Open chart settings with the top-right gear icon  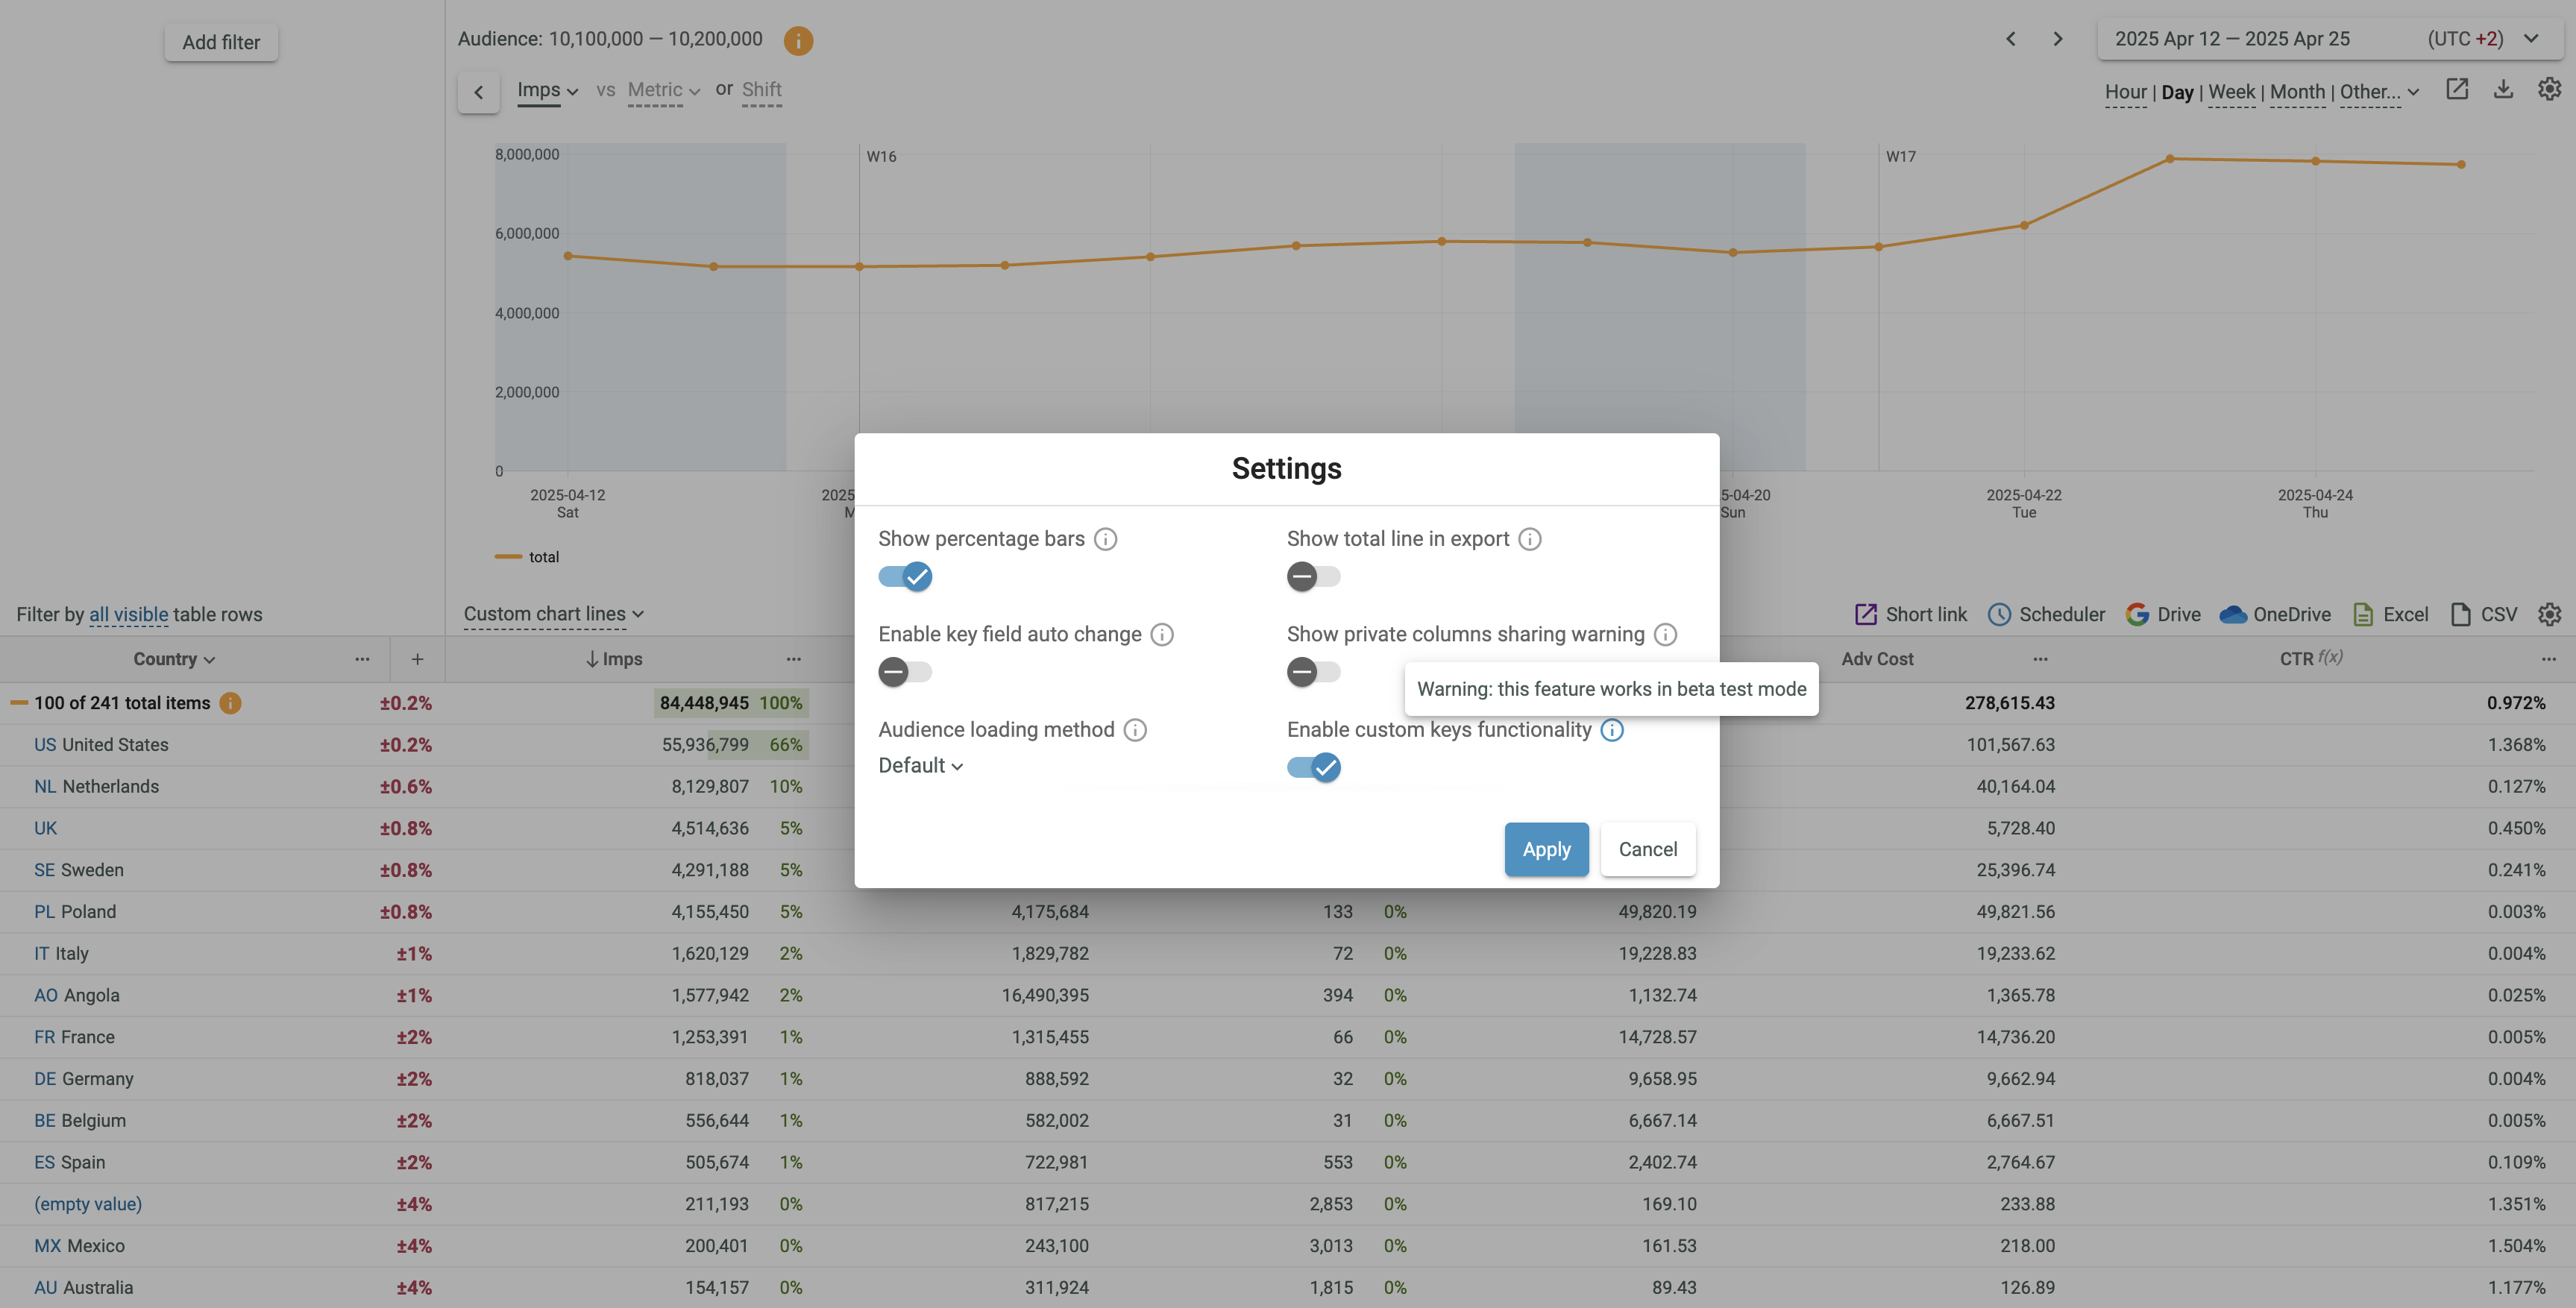(x=2549, y=90)
